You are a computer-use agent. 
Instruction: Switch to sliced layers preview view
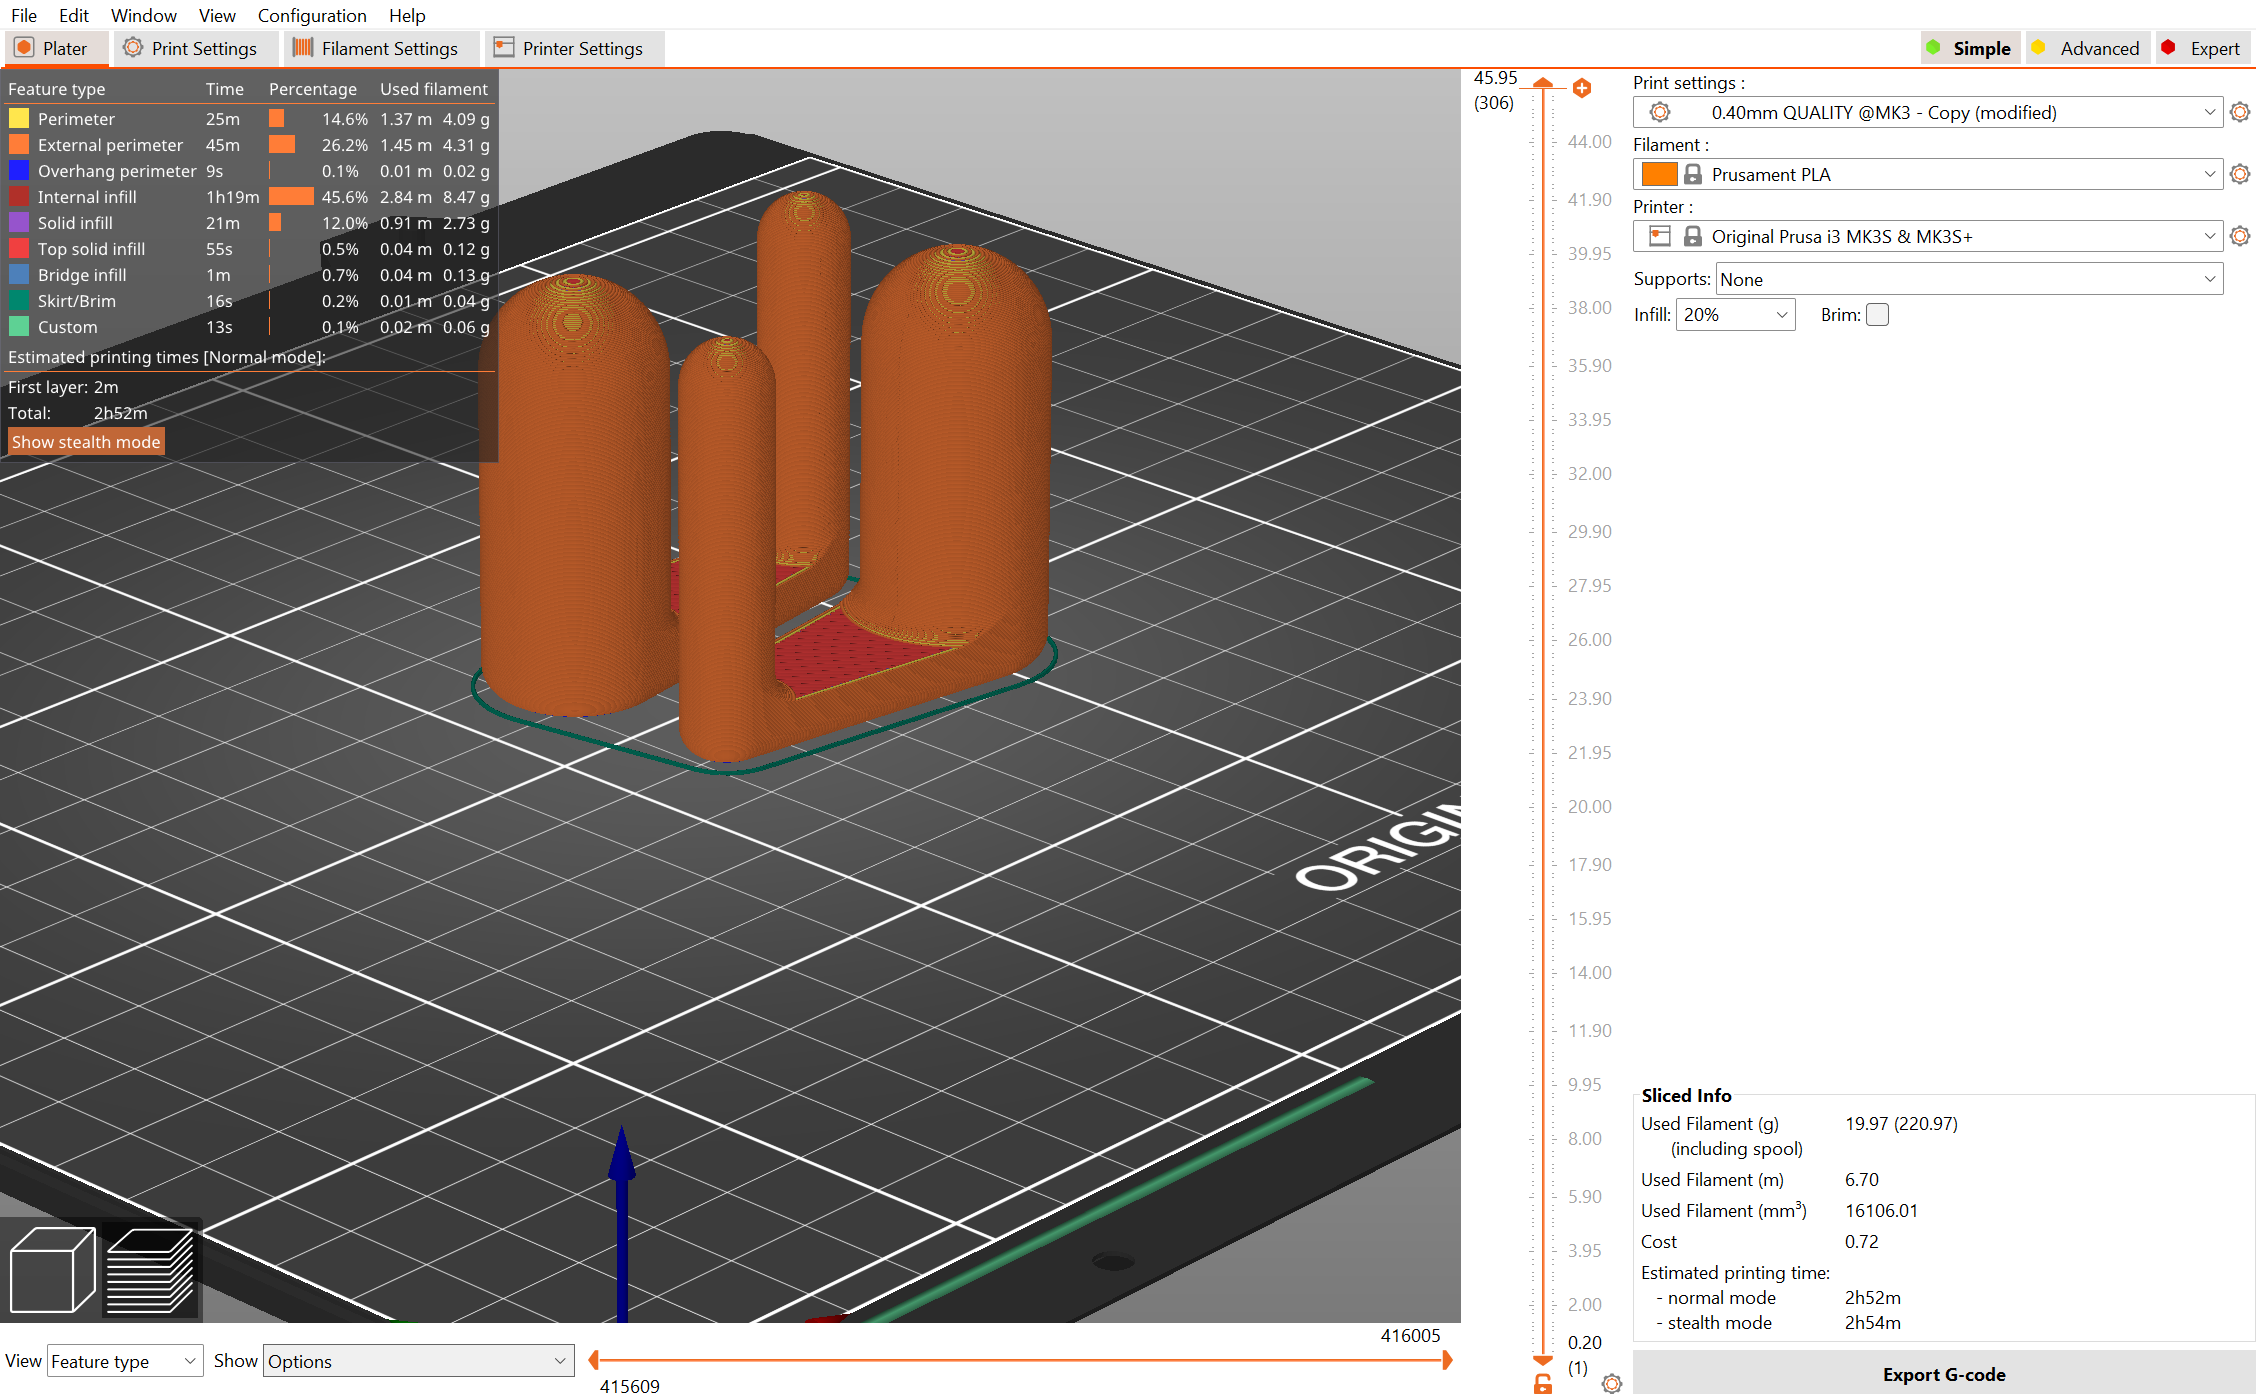(150, 1270)
